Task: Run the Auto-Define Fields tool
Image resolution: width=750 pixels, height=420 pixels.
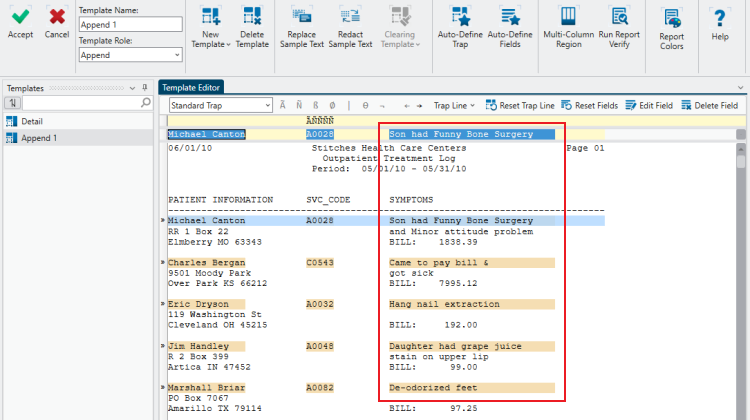Action: (510, 17)
